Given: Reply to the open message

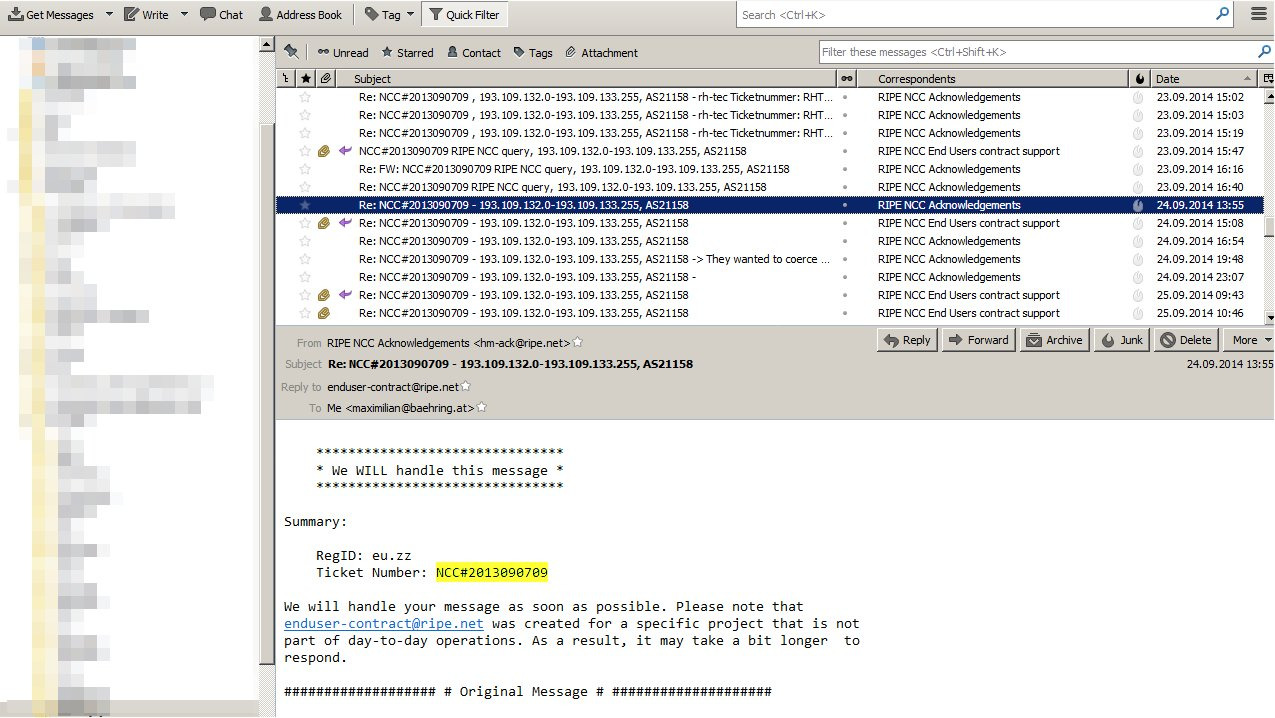Looking at the screenshot, I should 906,340.
